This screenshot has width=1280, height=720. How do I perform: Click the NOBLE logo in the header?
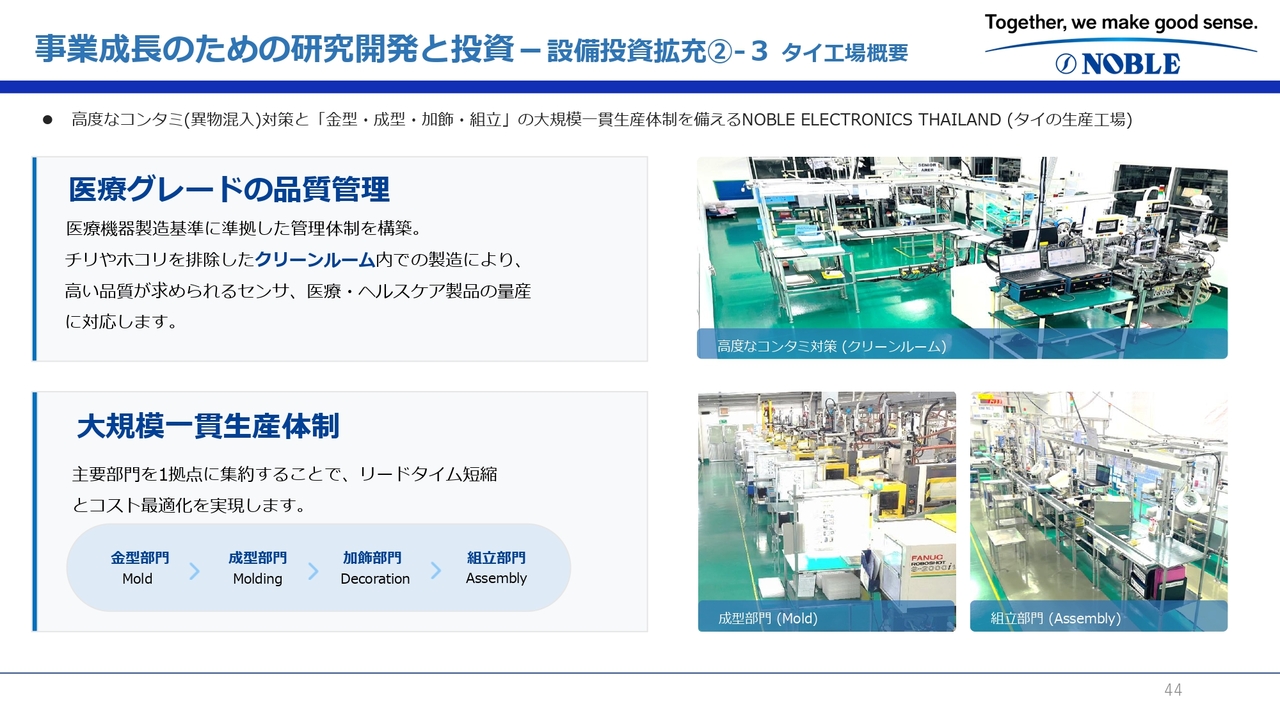tap(1120, 63)
